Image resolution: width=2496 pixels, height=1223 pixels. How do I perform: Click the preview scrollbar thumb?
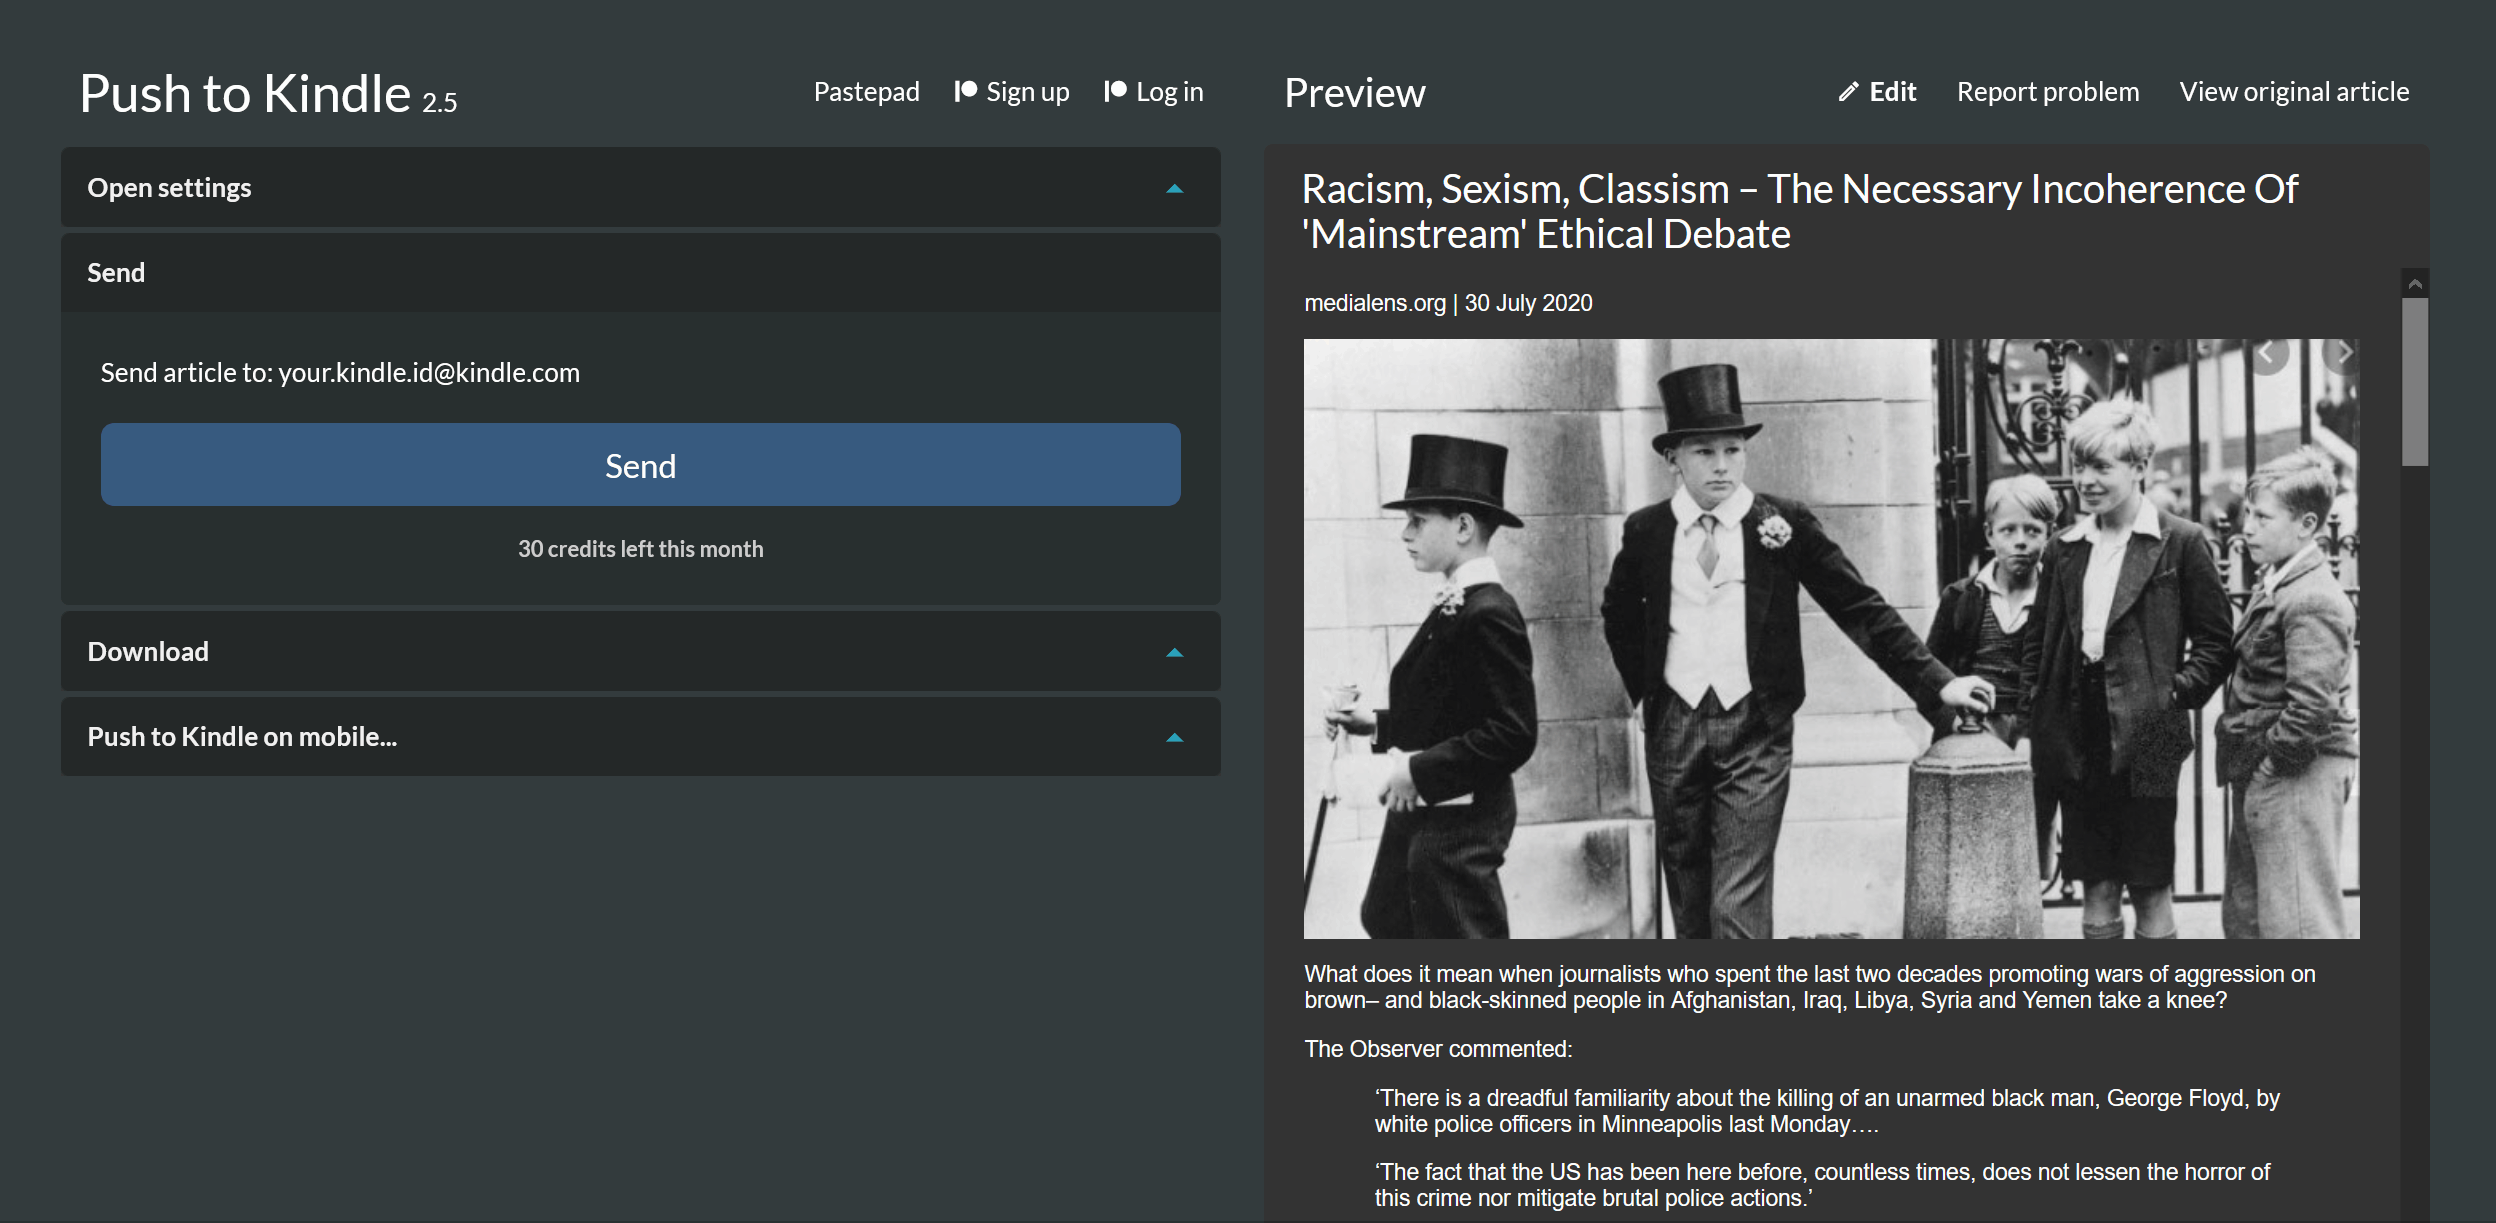2415,382
